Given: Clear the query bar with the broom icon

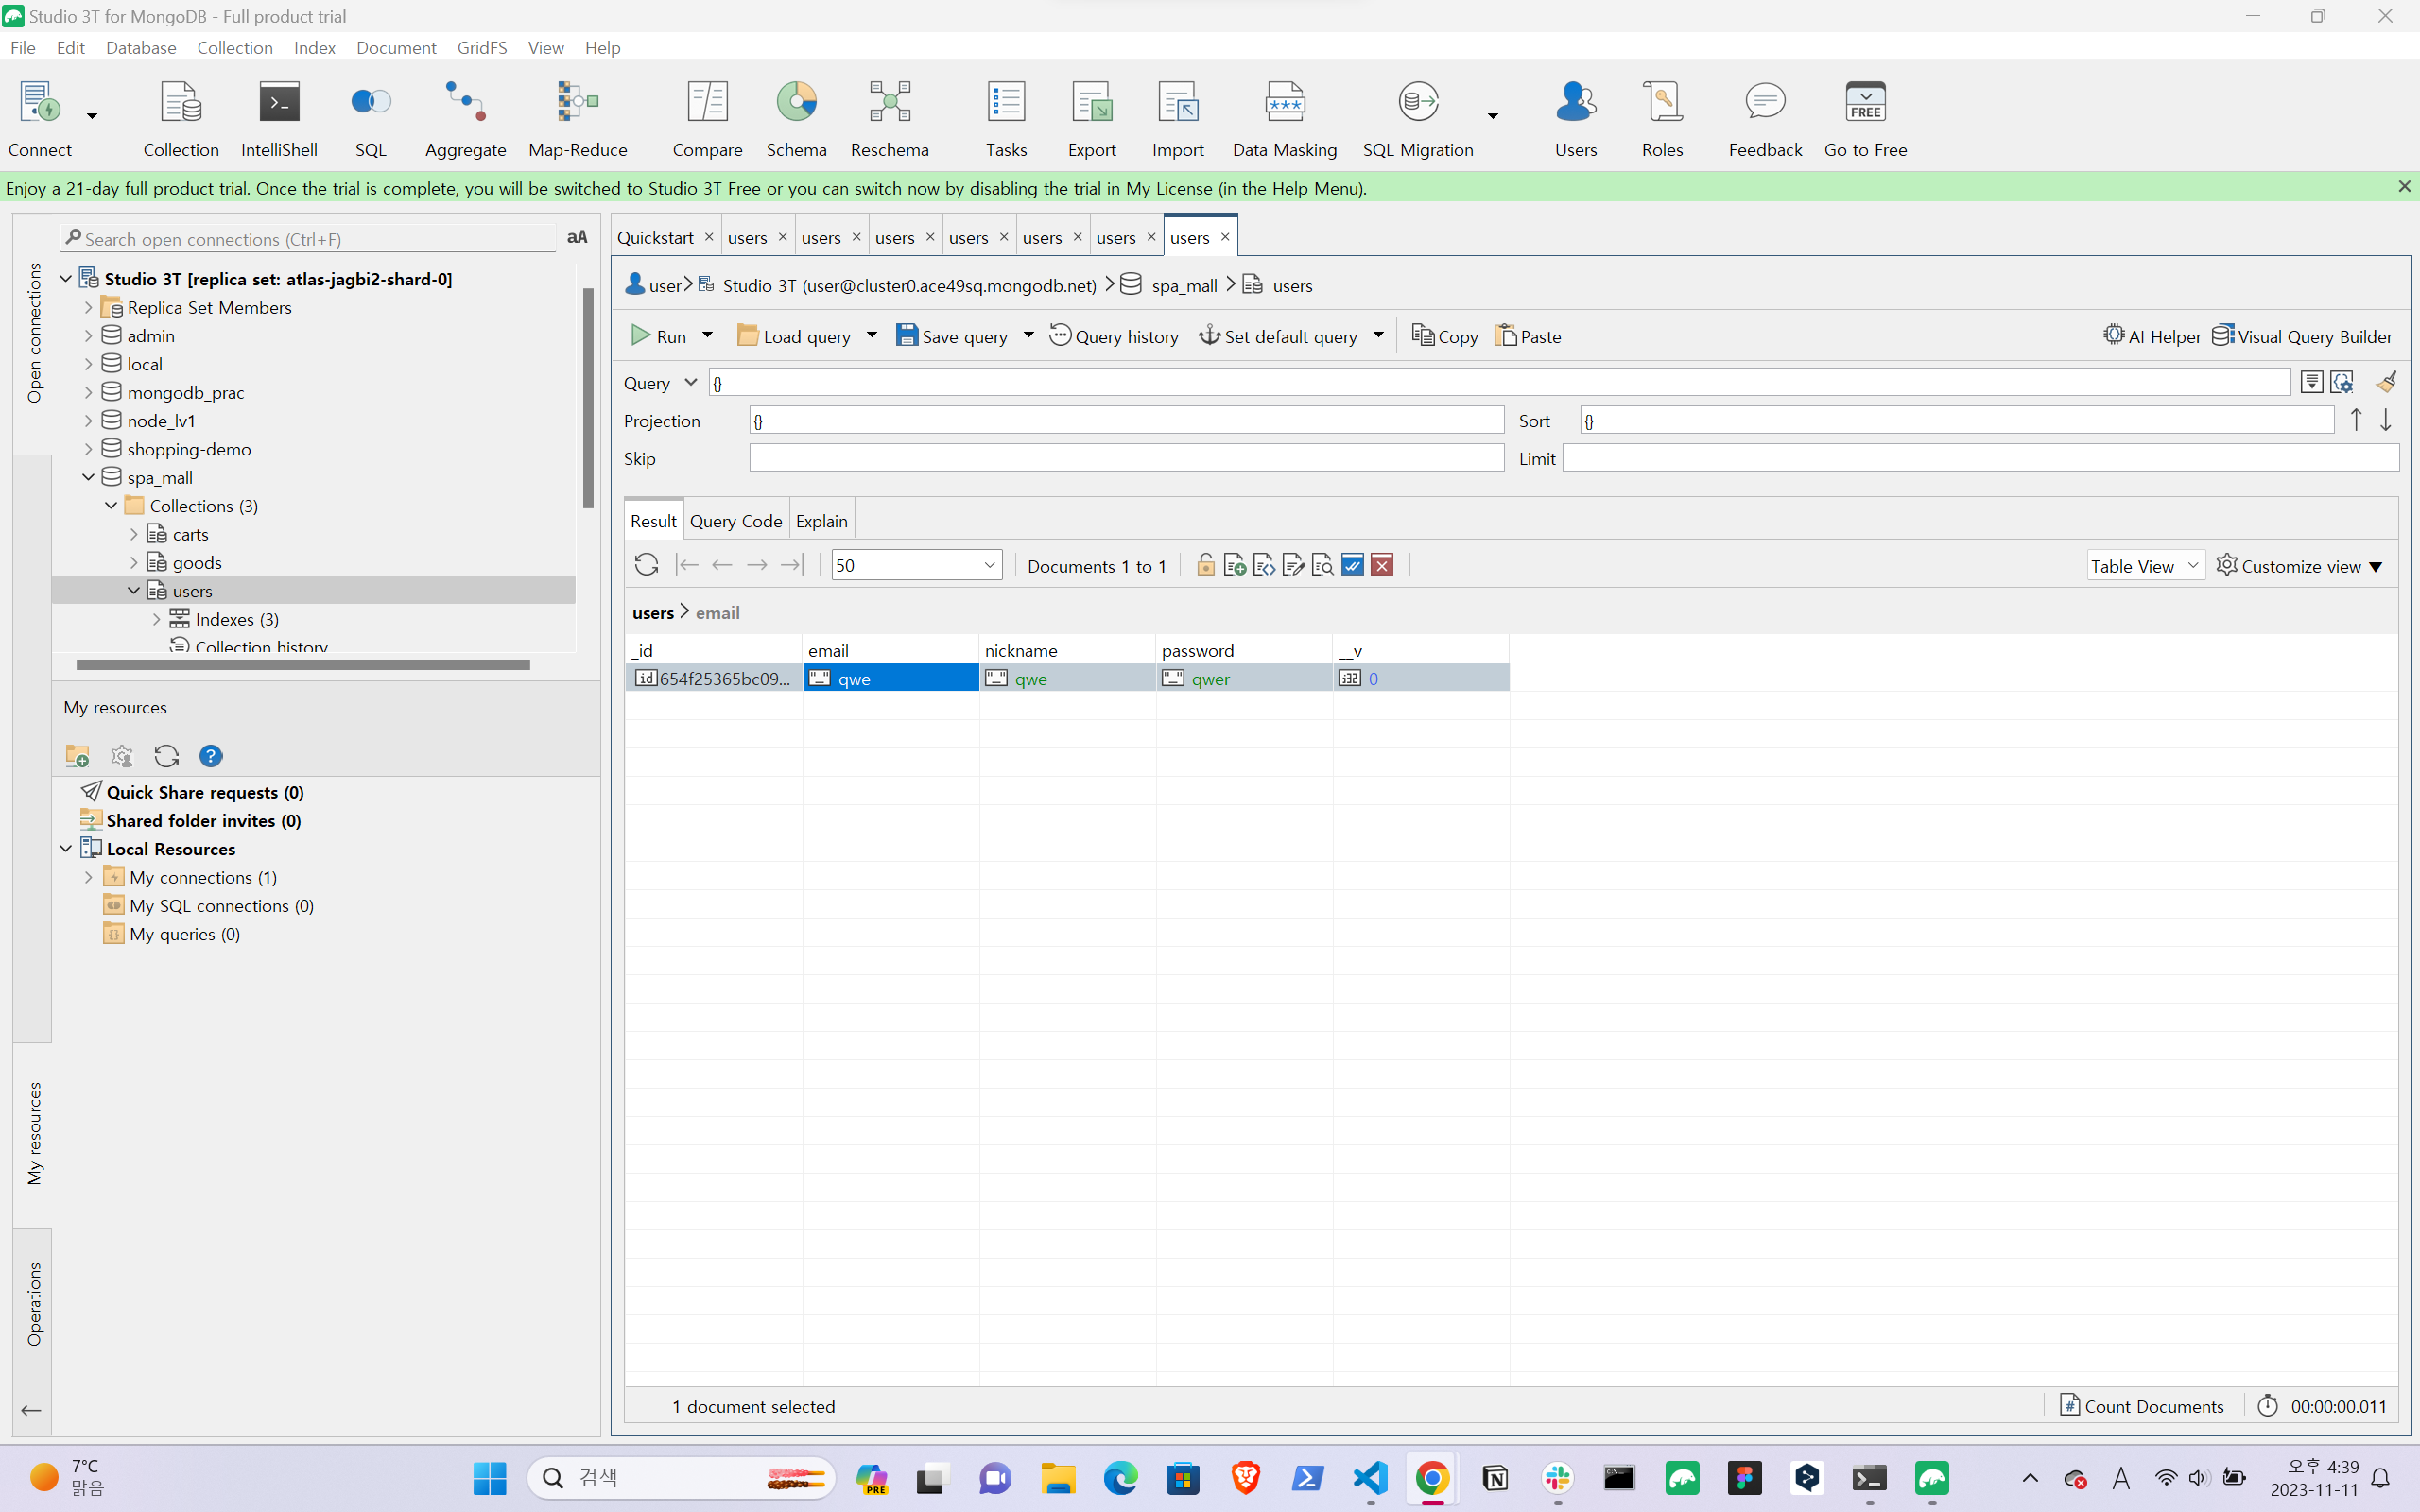Looking at the screenshot, I should (x=2386, y=382).
